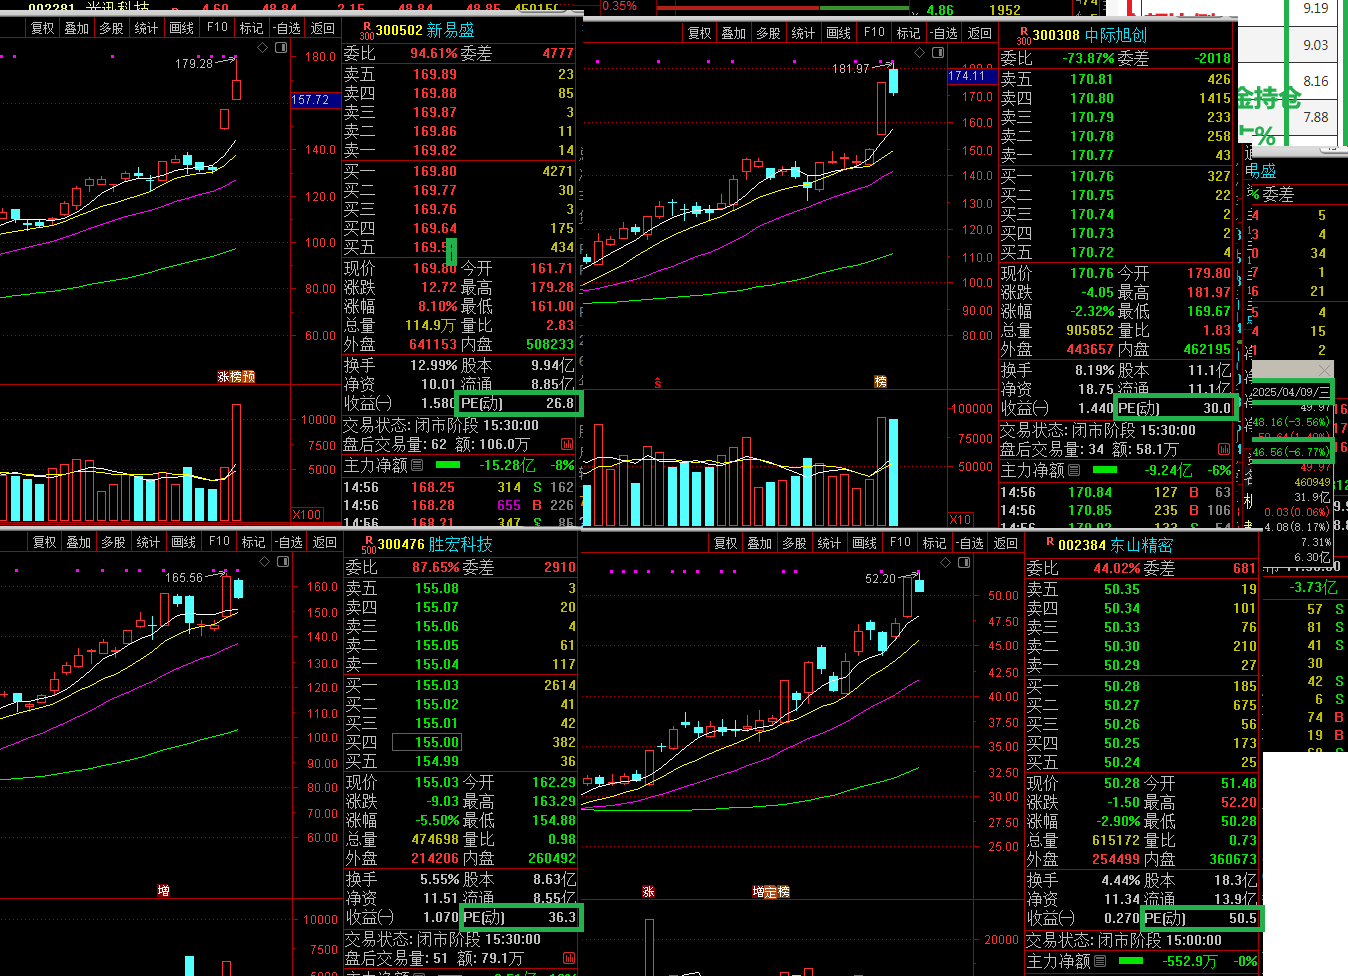Image resolution: width=1348 pixels, height=976 pixels.
Task: Click date 2025/04/09/三 in right window
Action: point(1291,392)
